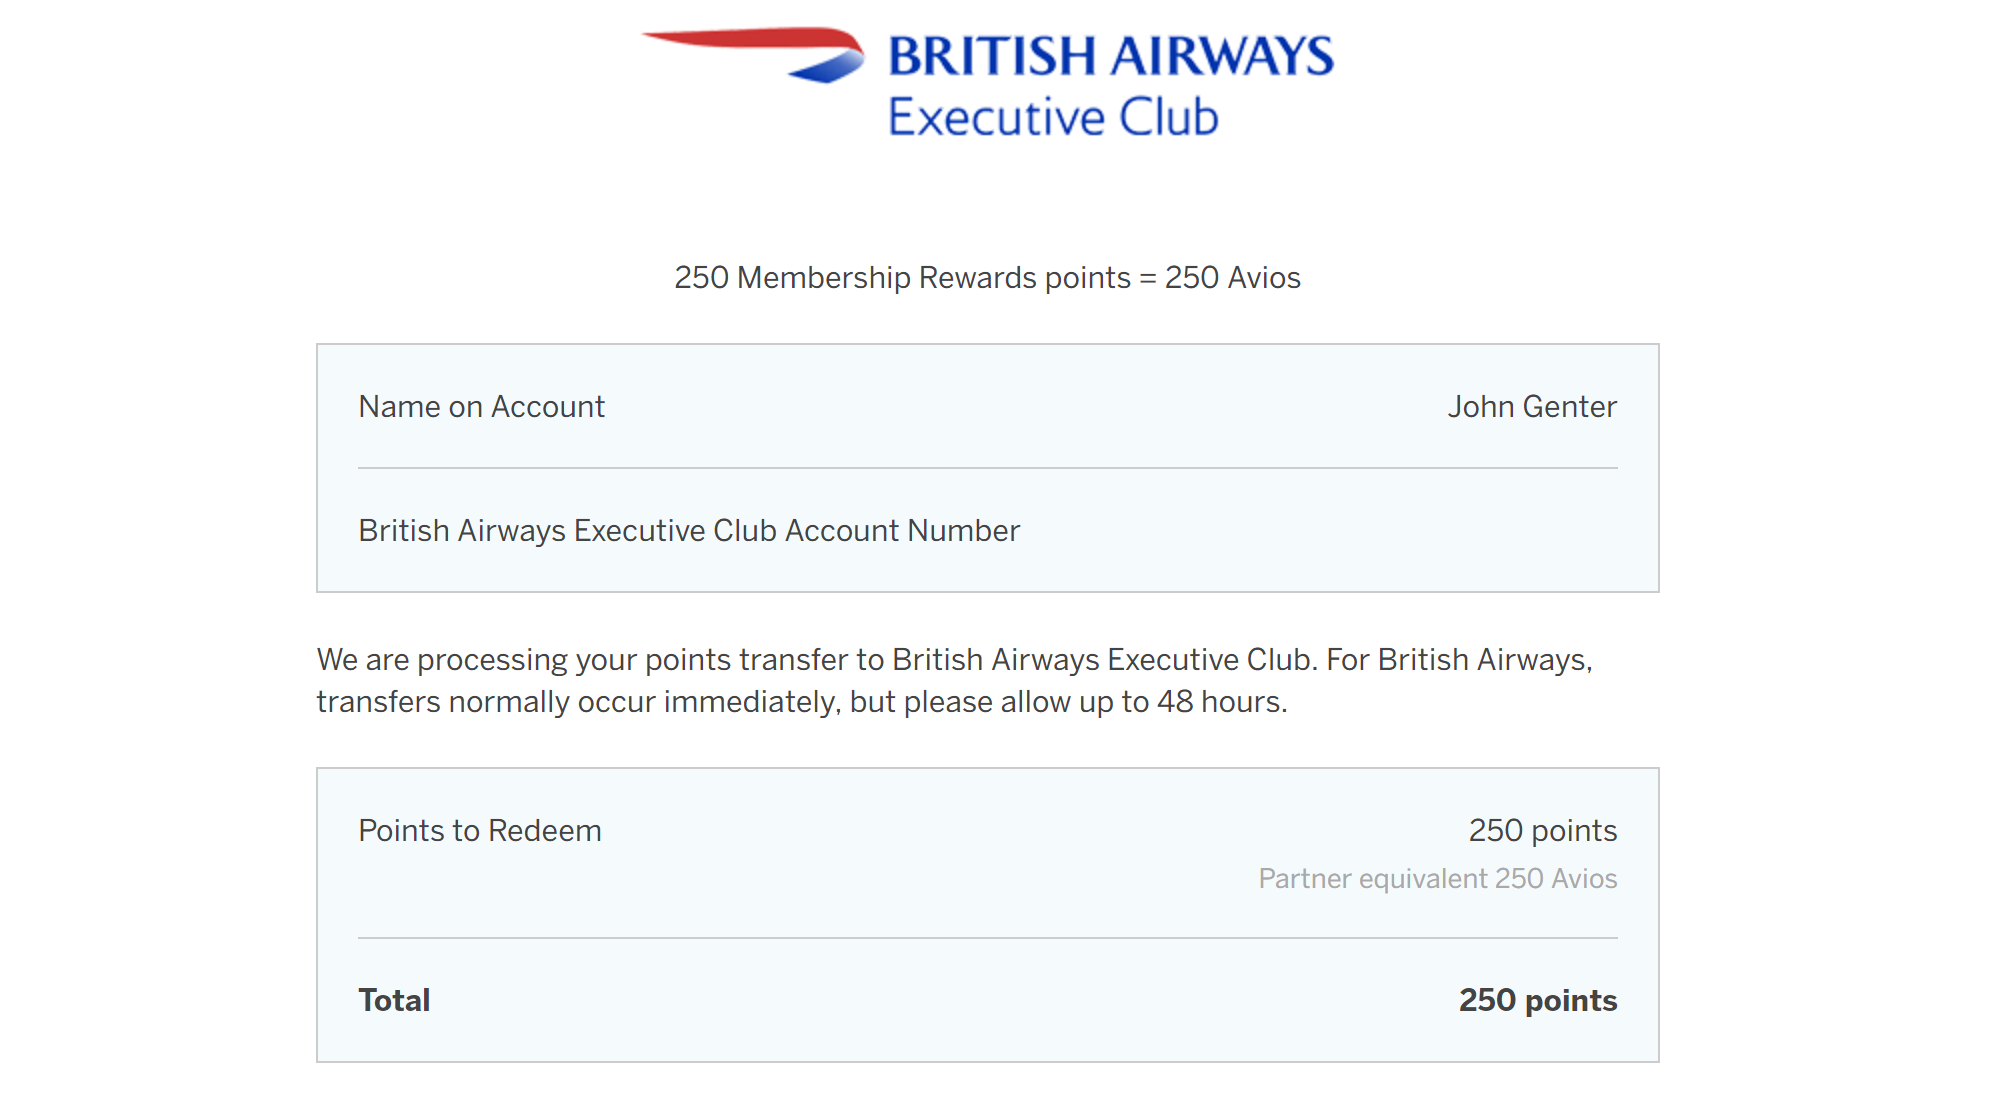1989x1094 pixels.
Task: Click the bold 250 points total amount
Action: [1537, 1001]
